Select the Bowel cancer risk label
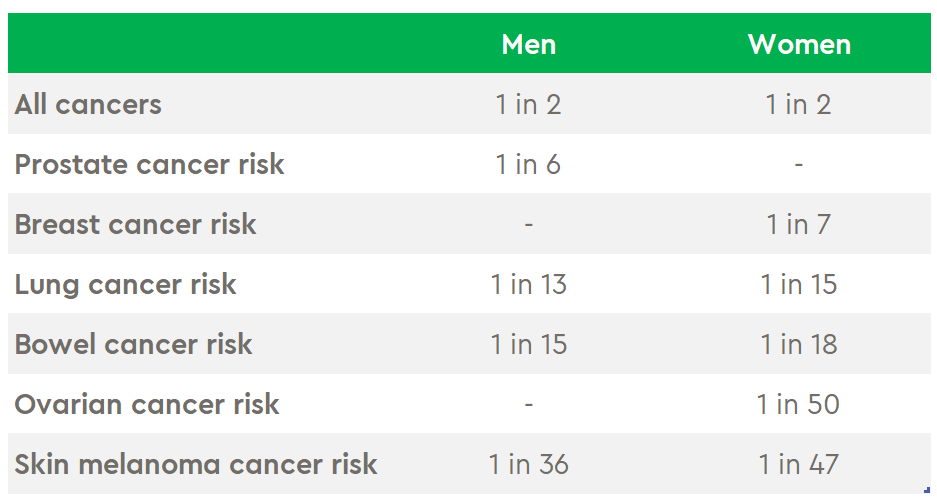The height and width of the screenshot is (502, 937). coord(133,344)
